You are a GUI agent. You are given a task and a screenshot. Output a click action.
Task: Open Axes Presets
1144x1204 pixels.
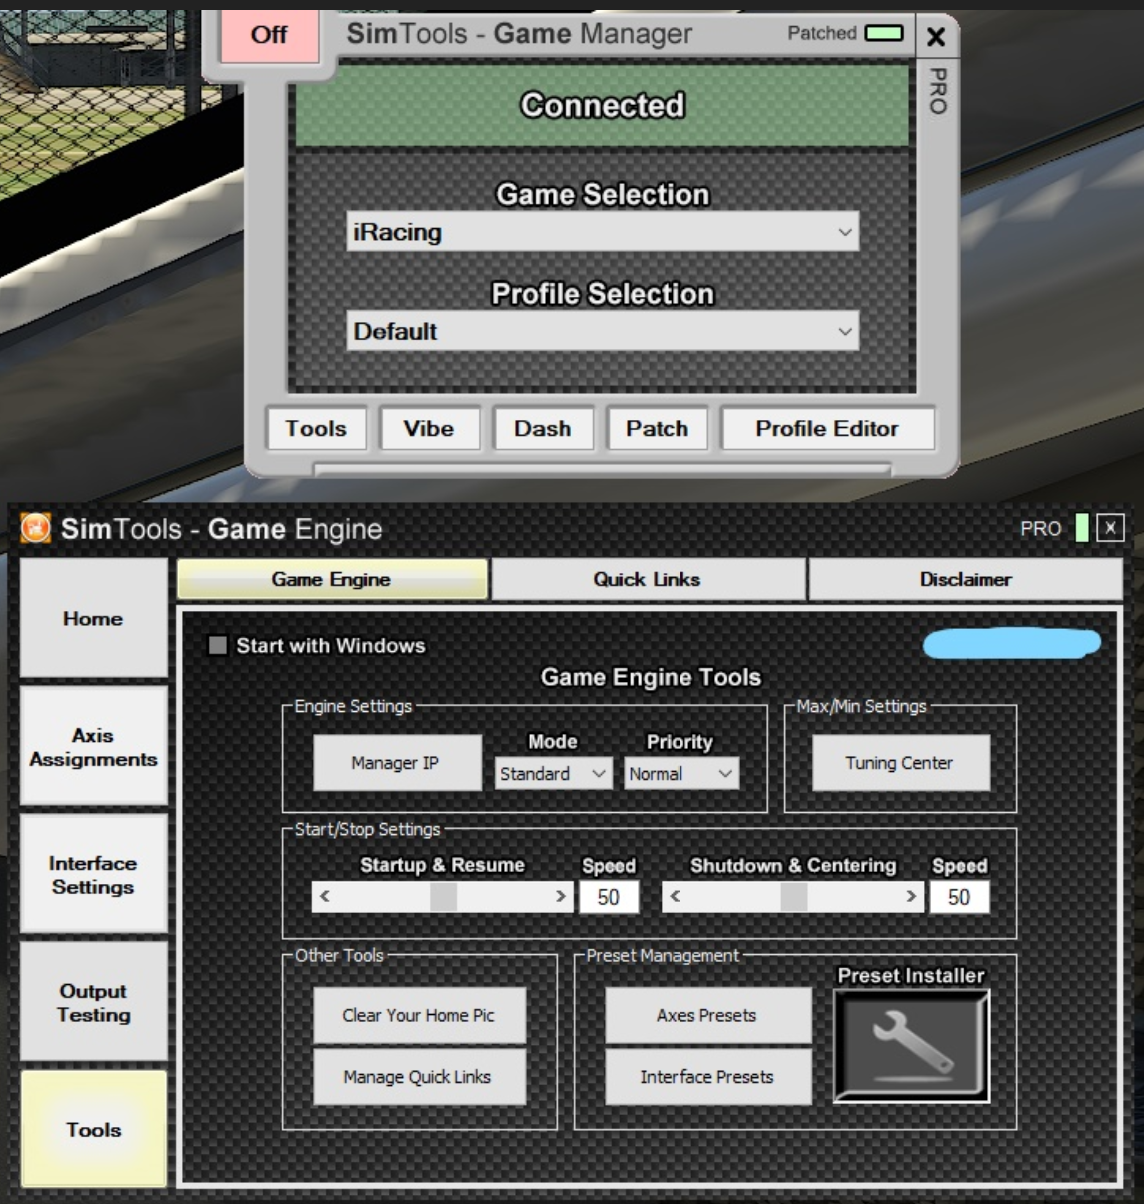(x=707, y=1015)
